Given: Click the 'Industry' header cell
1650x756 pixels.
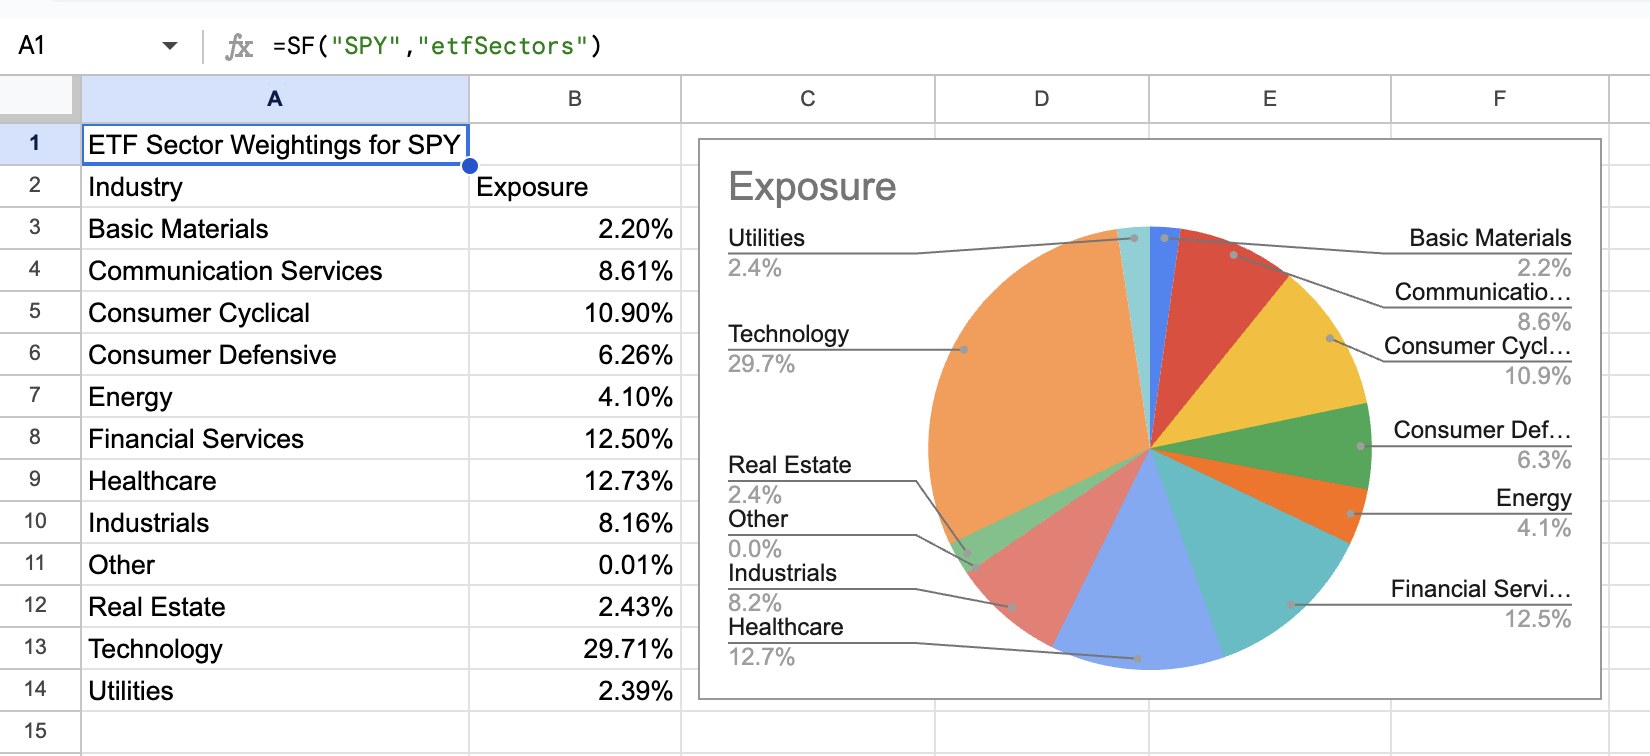Looking at the screenshot, I should [x=275, y=187].
